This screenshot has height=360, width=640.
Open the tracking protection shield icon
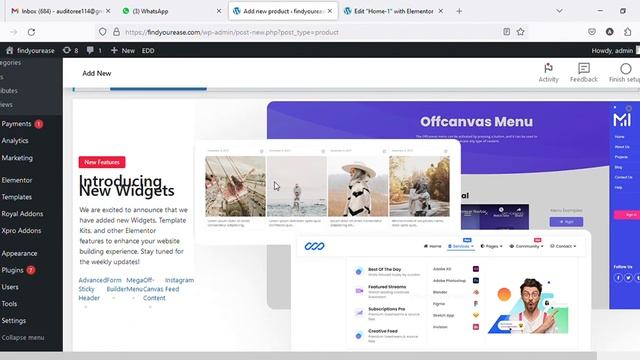(102, 32)
